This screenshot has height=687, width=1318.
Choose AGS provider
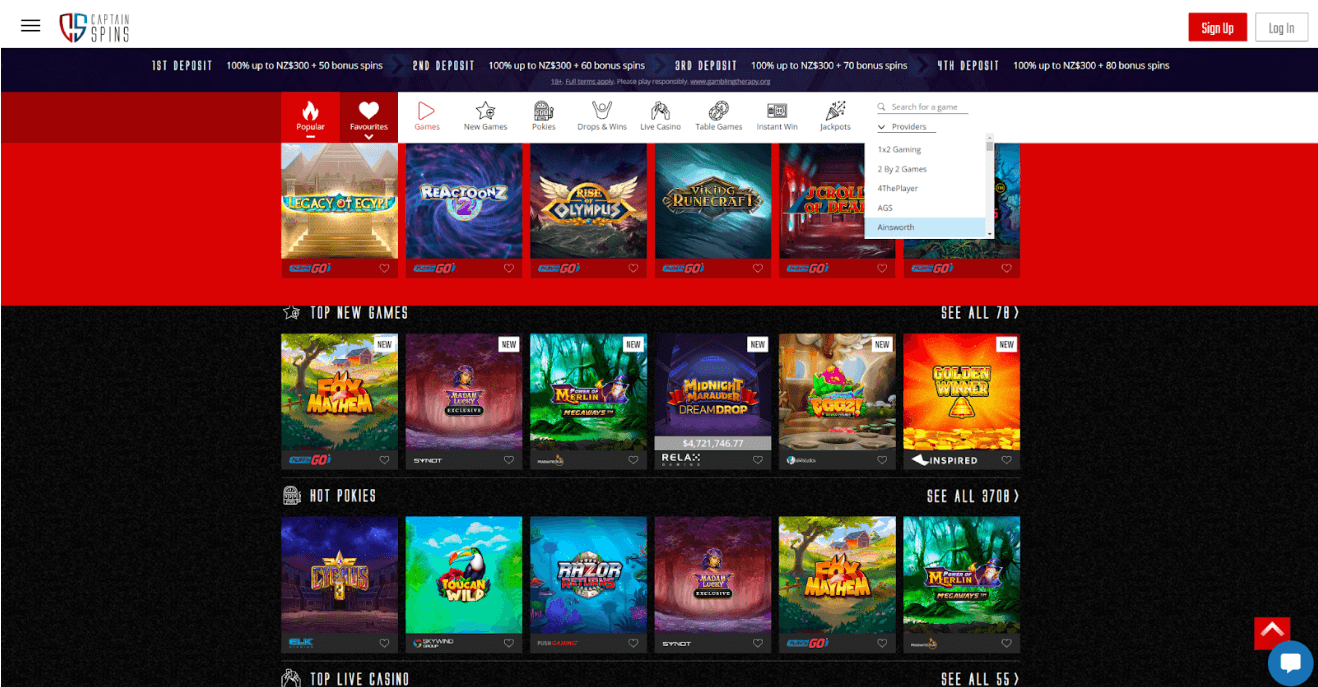coord(925,208)
